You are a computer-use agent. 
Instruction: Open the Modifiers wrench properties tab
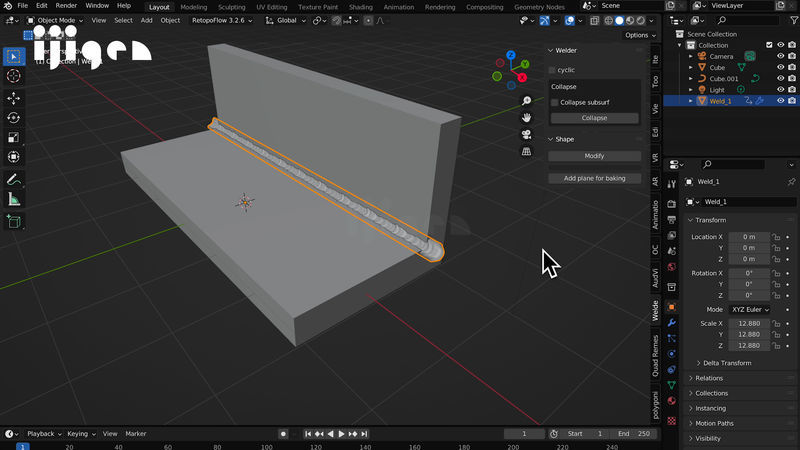pos(671,322)
